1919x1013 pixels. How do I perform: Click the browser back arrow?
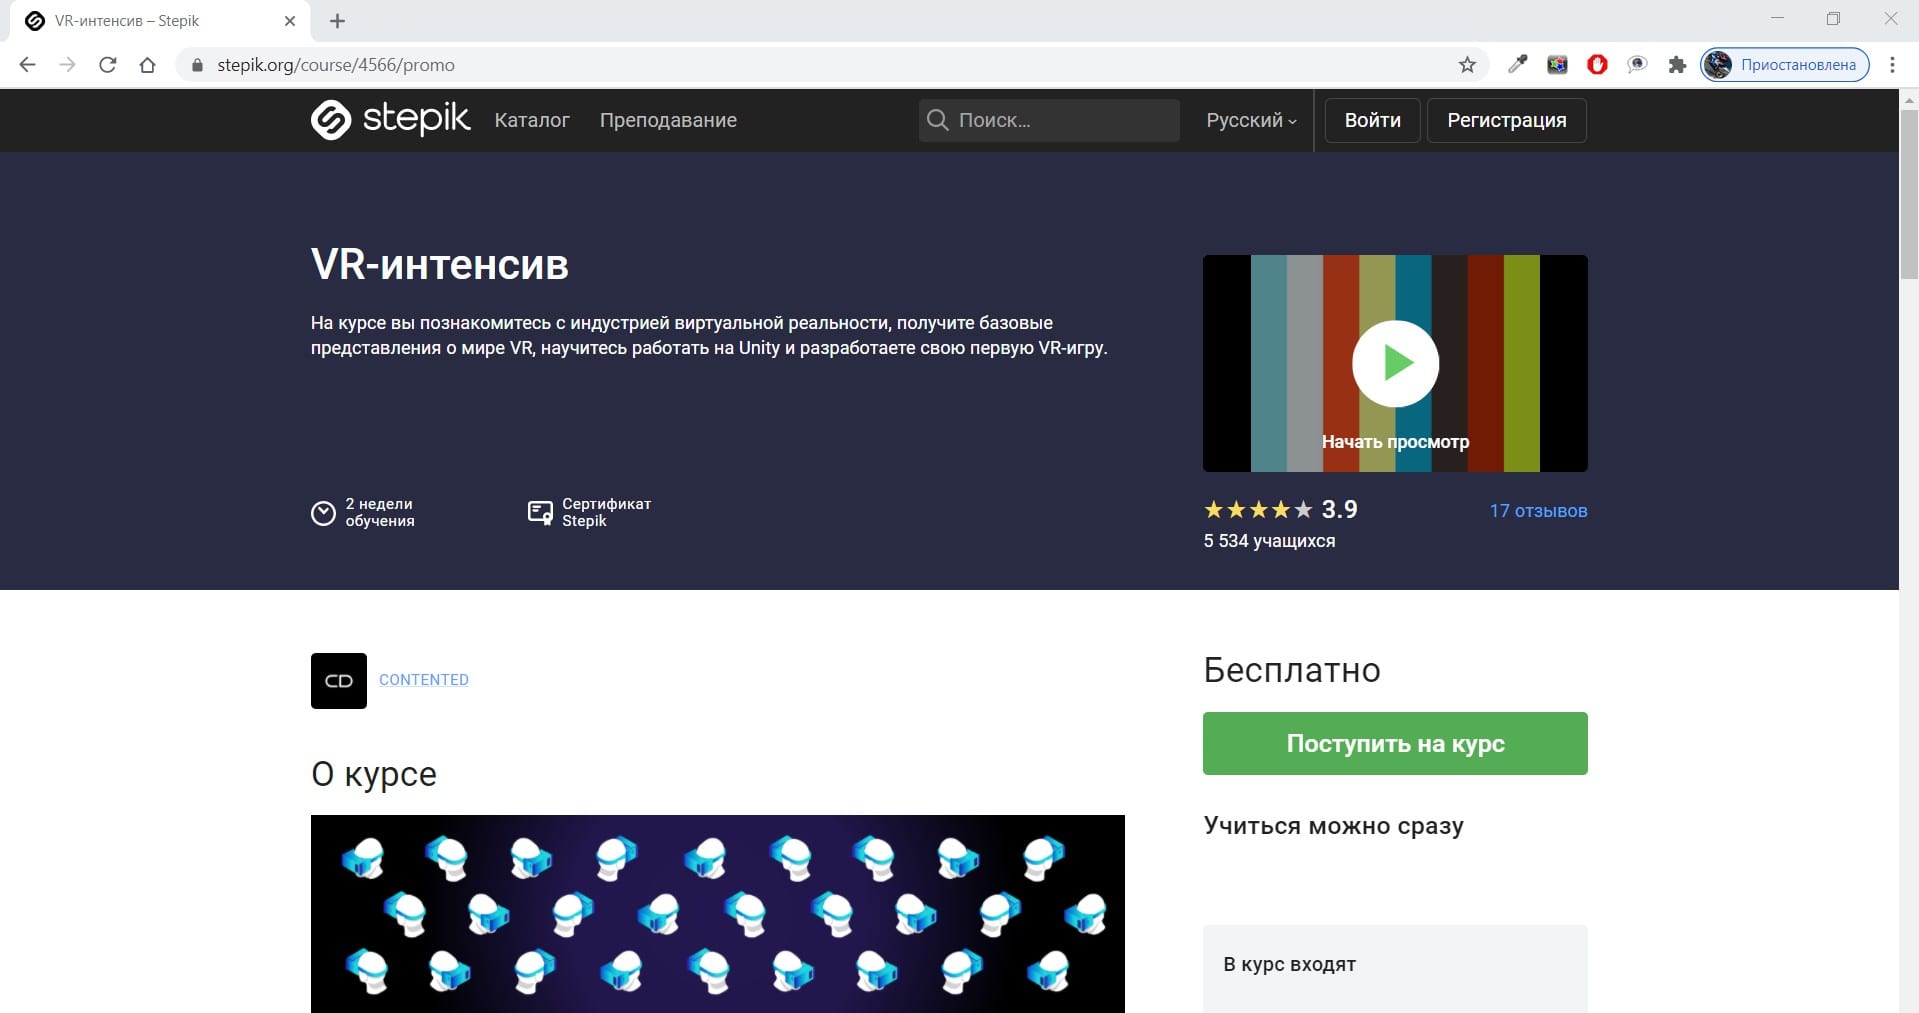(x=28, y=65)
